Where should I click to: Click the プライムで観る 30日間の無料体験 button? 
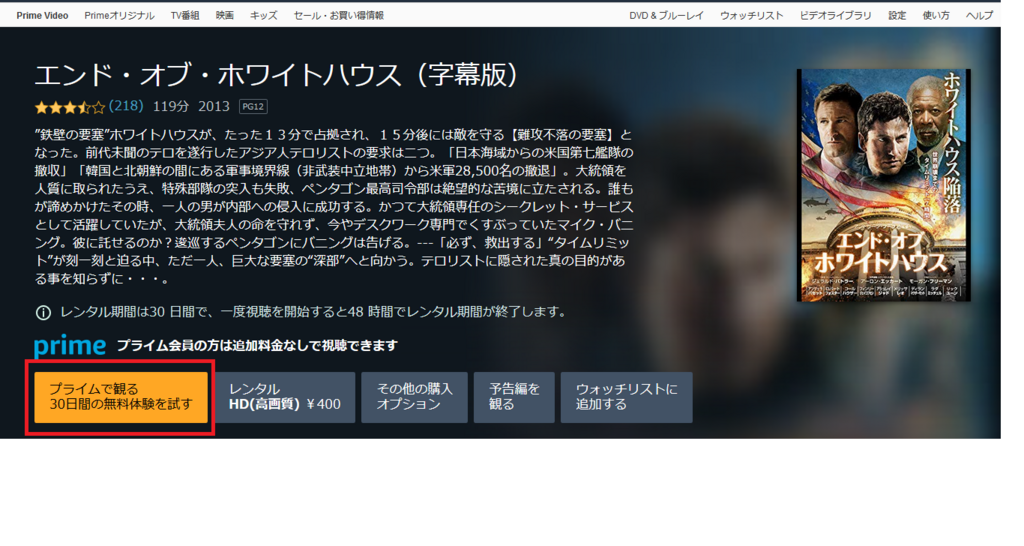tap(121, 397)
